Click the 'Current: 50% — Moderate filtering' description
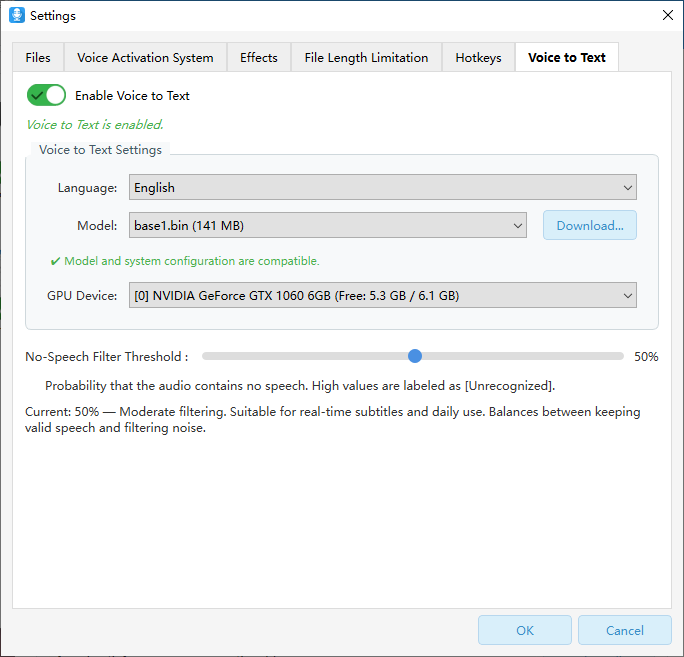The height and width of the screenshot is (657, 684). (x=332, y=420)
